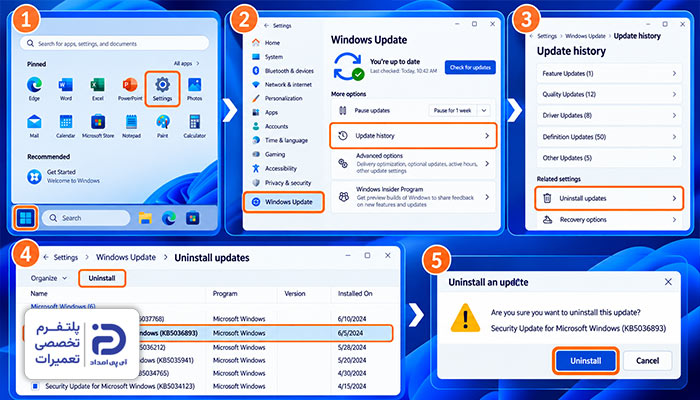Confirm with the Uninstall dialog button

point(586,361)
